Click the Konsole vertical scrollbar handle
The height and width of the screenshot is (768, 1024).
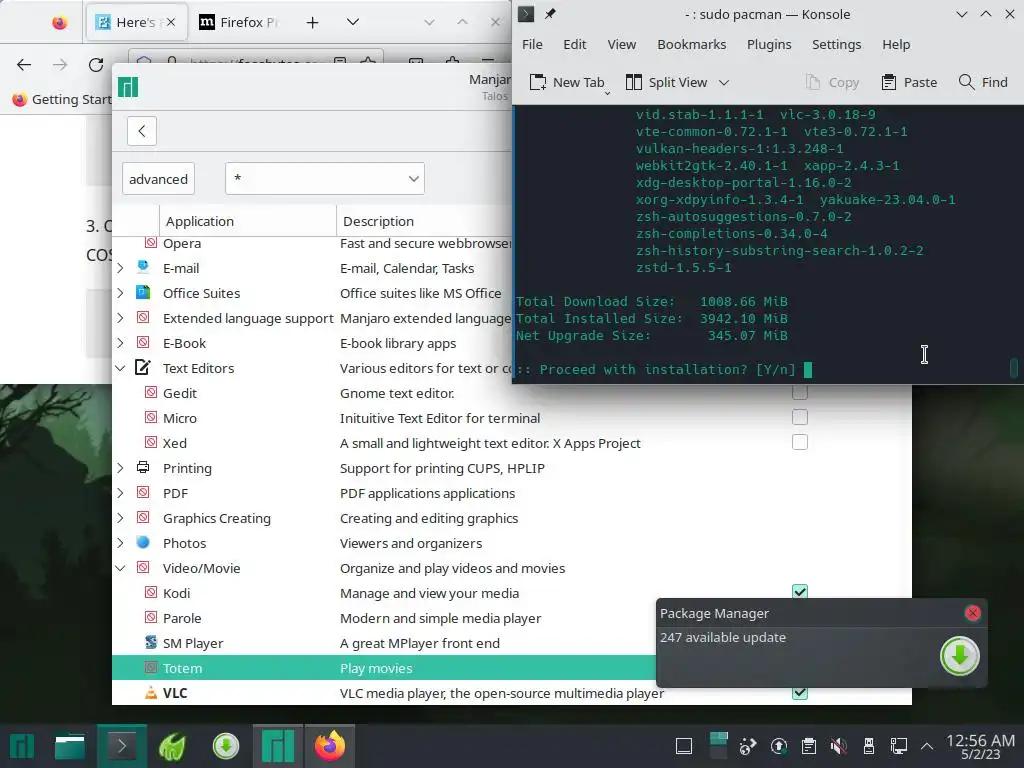(x=1014, y=368)
